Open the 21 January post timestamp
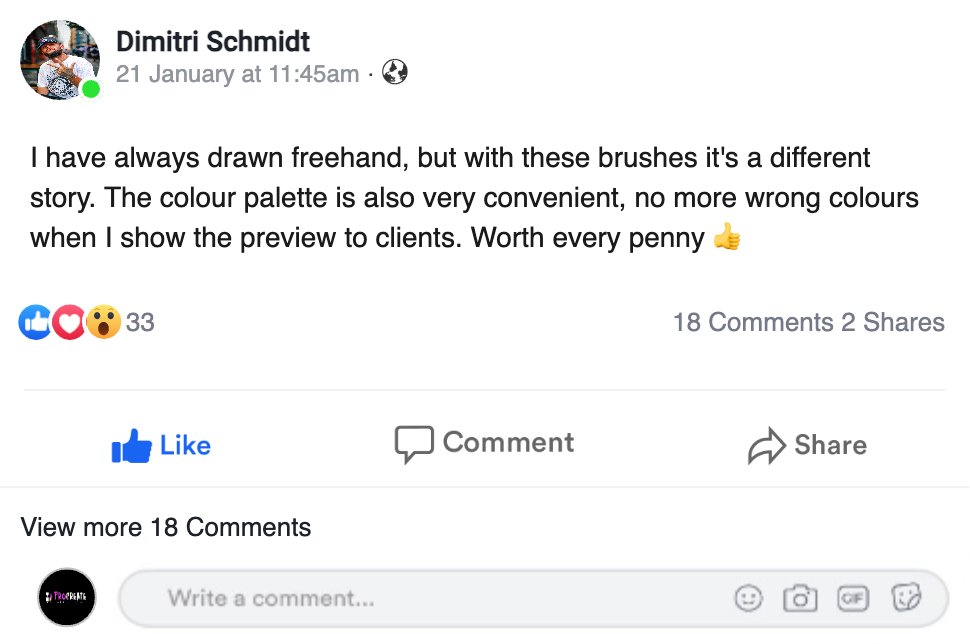 pyautogui.click(x=237, y=74)
